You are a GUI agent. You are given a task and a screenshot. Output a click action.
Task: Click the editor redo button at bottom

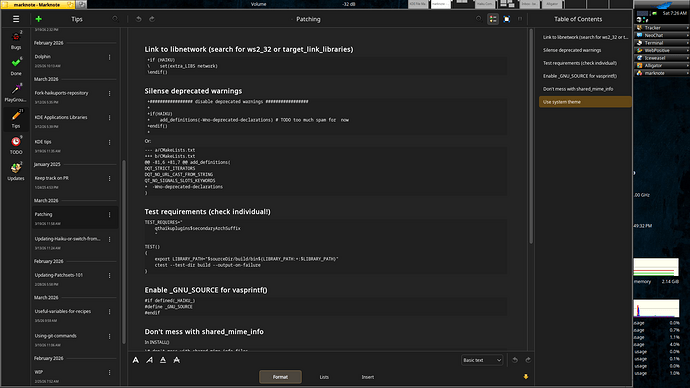[528, 360]
